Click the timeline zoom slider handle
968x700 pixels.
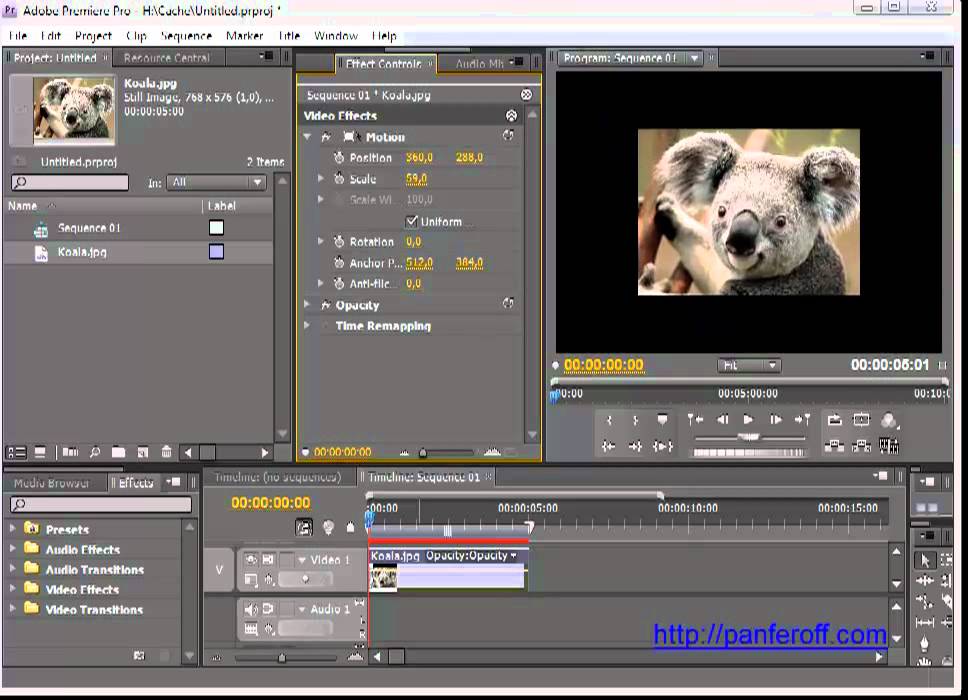coord(281,657)
